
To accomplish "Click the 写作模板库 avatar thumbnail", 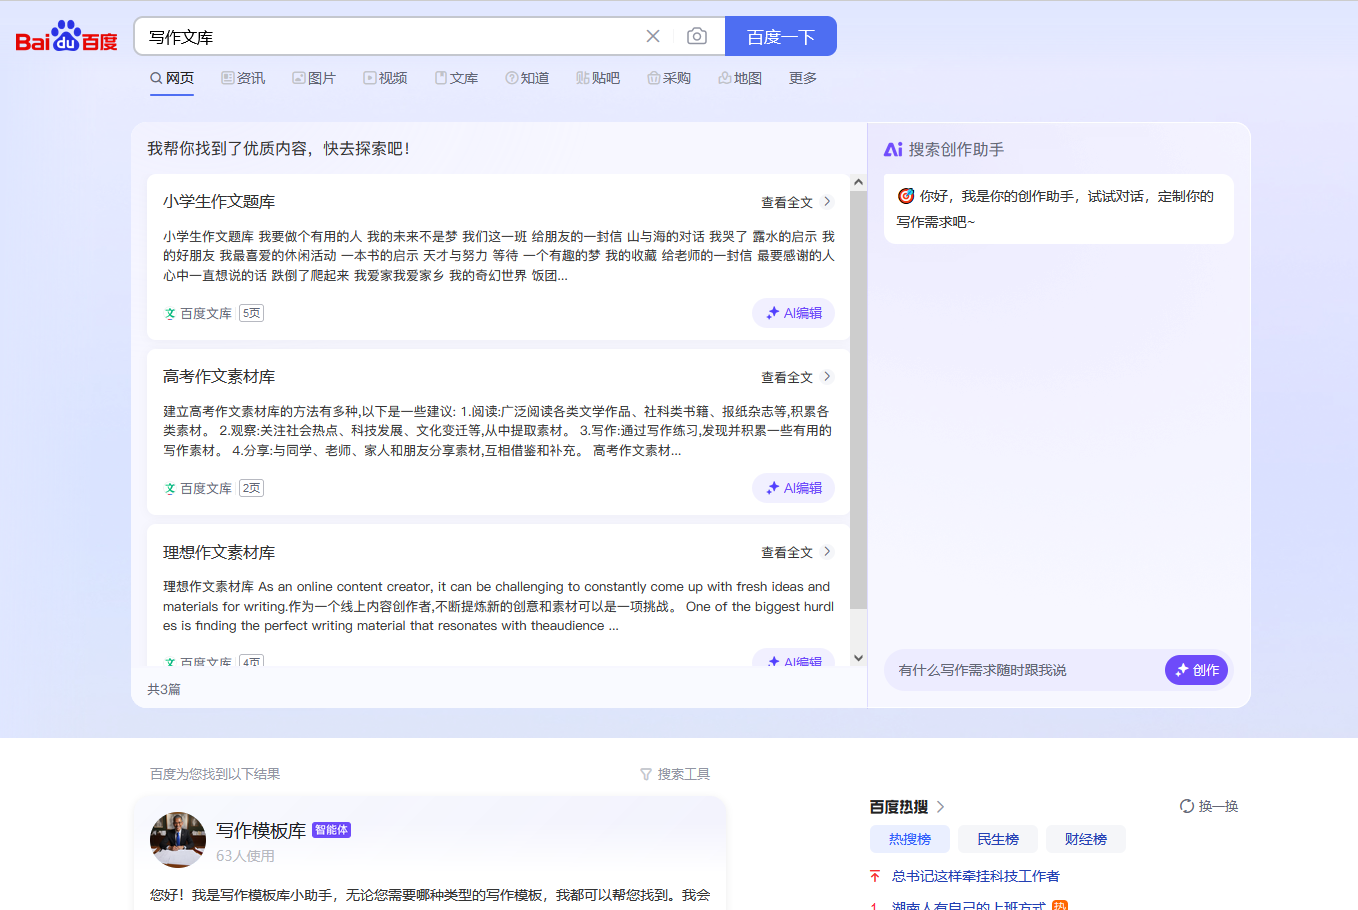I will pyautogui.click(x=178, y=840).
